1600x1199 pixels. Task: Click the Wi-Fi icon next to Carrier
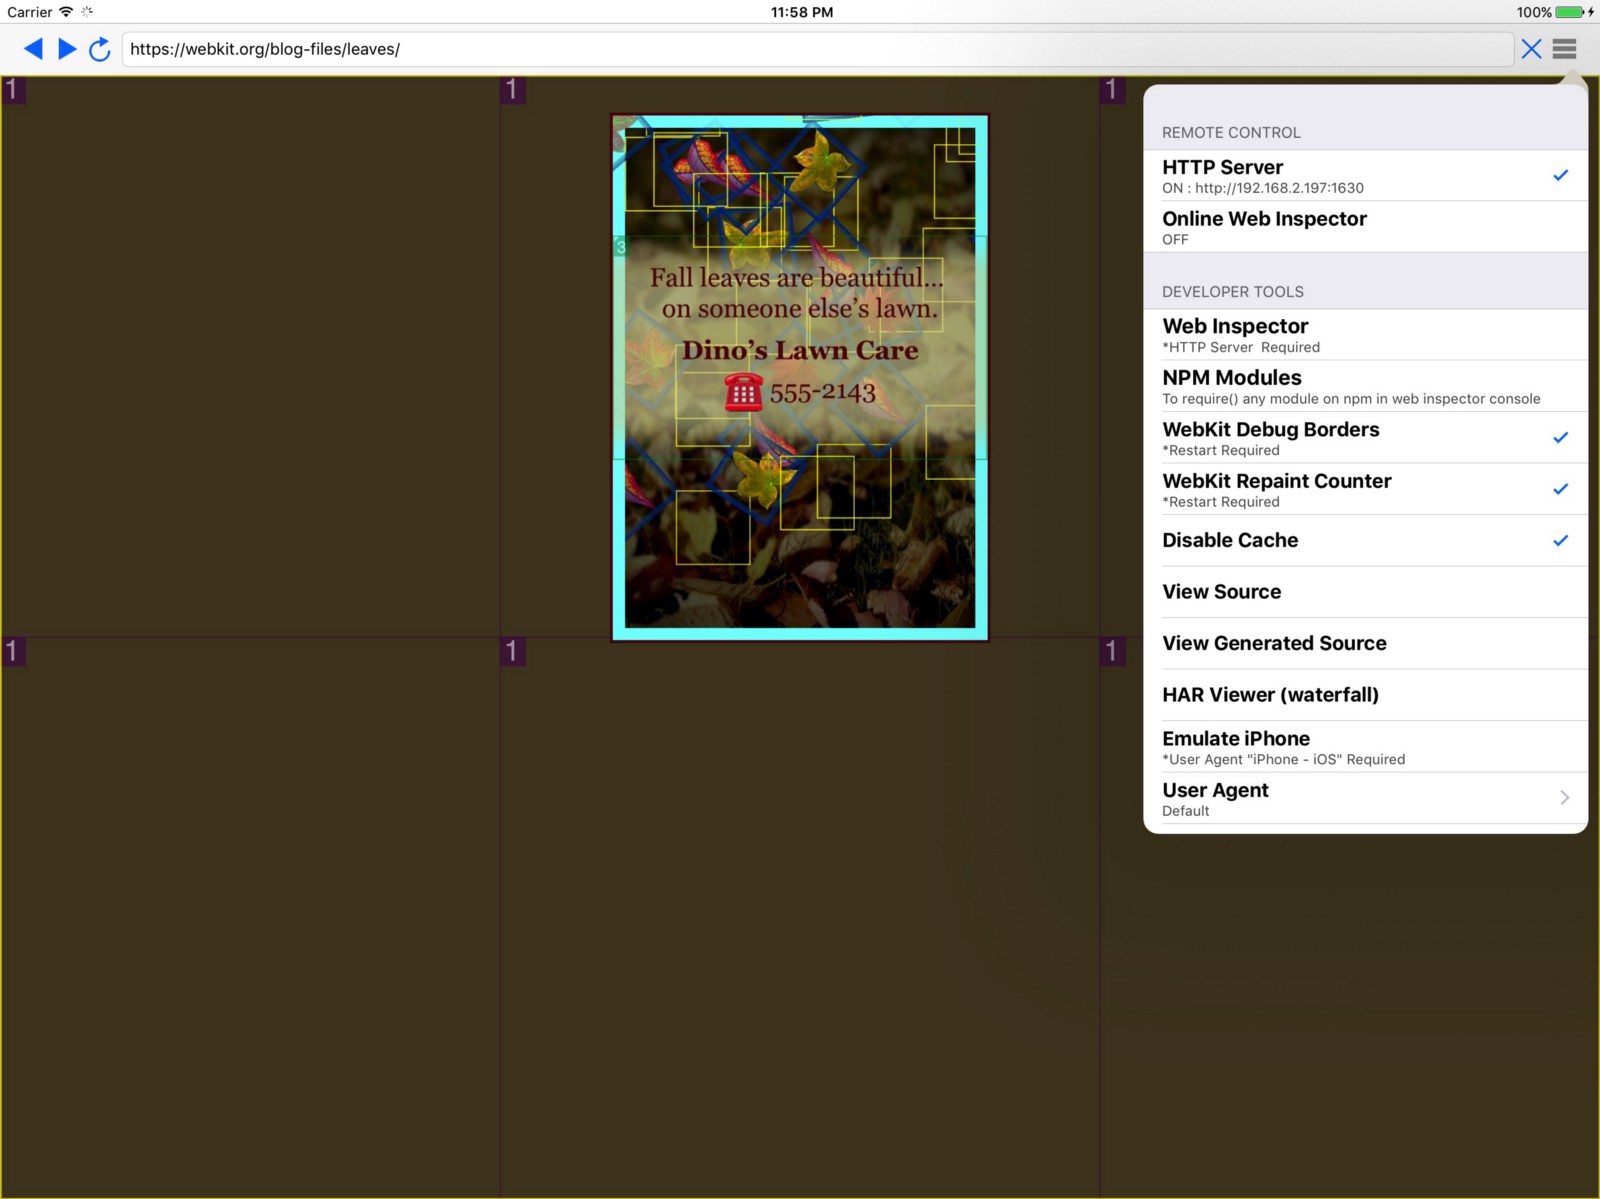(66, 12)
